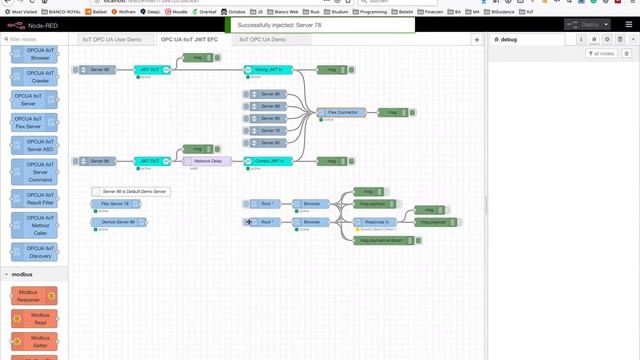
Task: Click the Deploy button
Action: click(x=583, y=25)
